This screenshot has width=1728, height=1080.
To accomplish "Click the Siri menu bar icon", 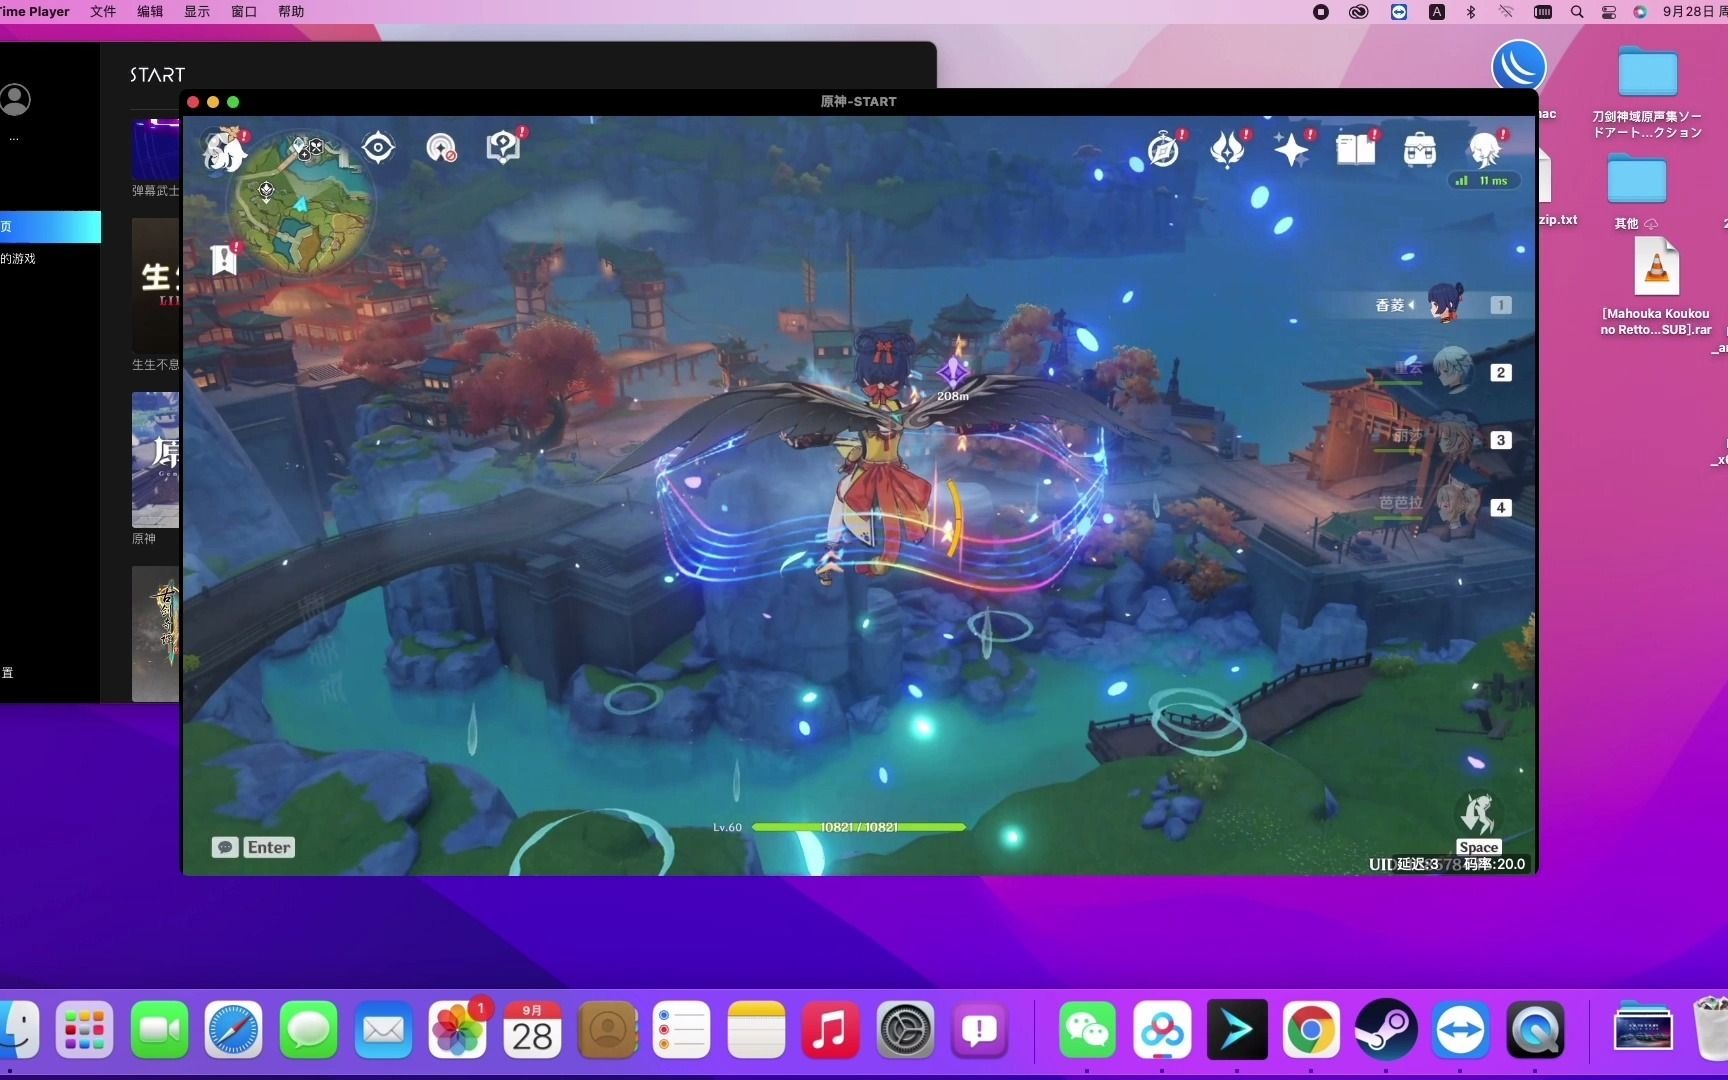I will [1640, 12].
